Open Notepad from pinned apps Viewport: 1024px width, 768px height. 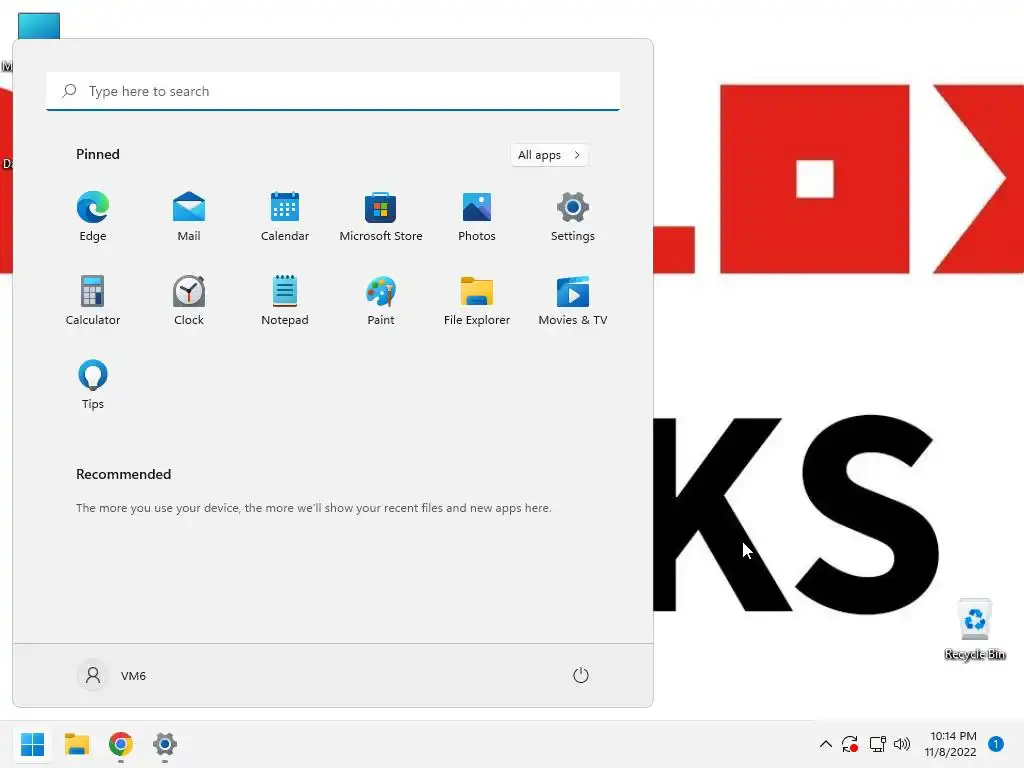285,300
